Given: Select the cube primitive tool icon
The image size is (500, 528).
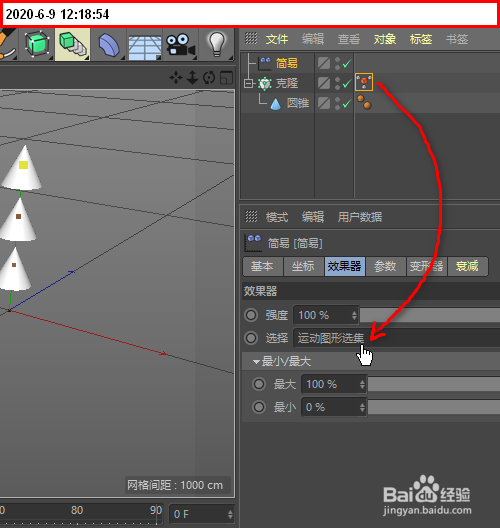Looking at the screenshot, I should coord(37,44).
